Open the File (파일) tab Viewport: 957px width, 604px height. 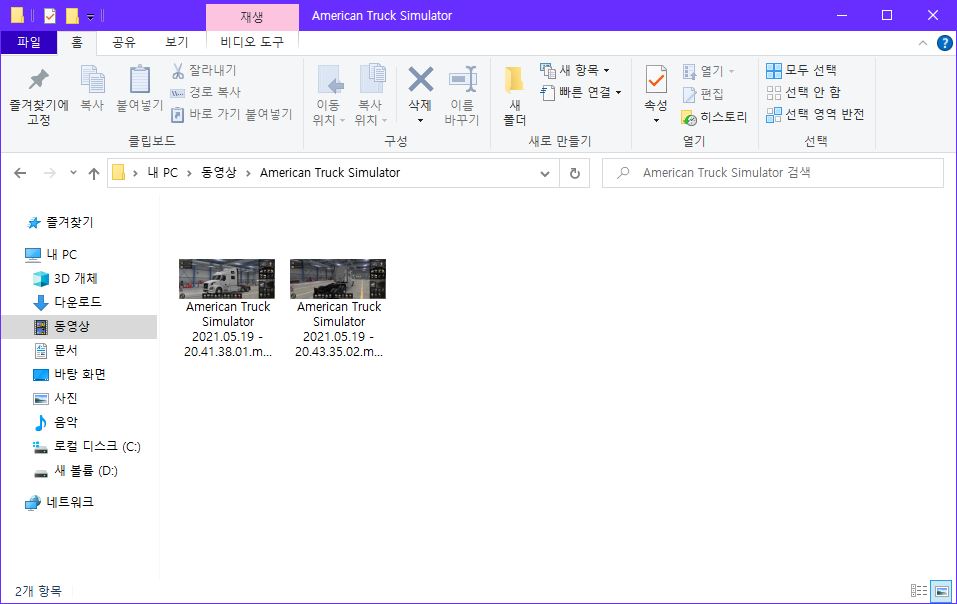point(29,42)
